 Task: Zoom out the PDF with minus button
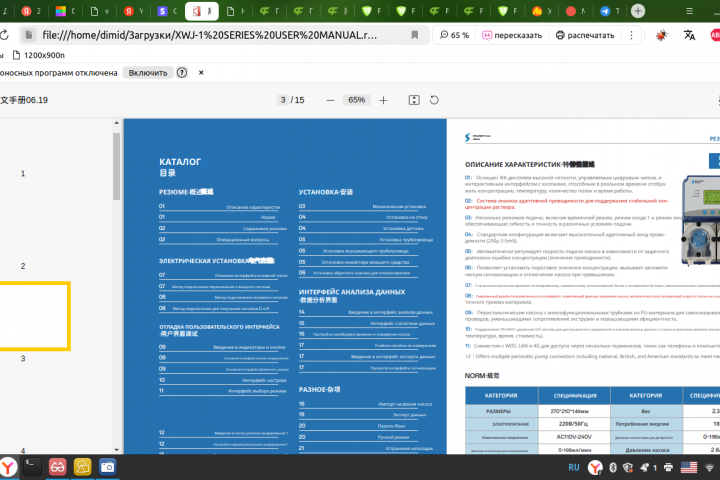pos(330,100)
